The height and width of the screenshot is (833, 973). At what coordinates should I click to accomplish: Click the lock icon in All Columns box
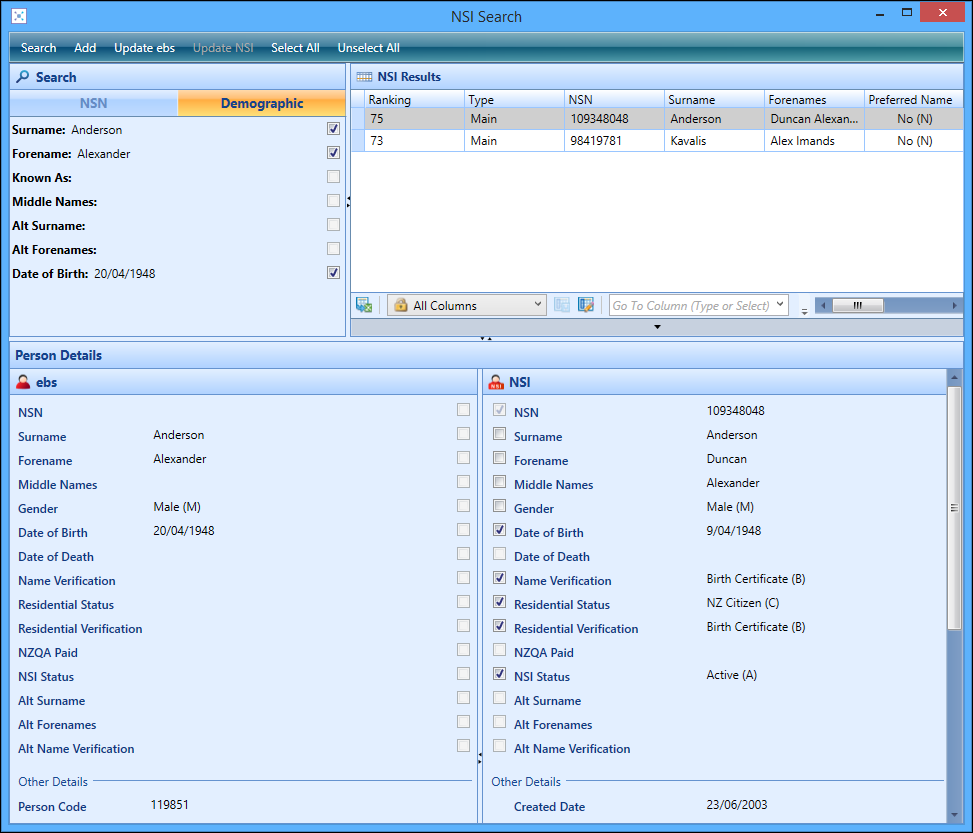(401, 305)
